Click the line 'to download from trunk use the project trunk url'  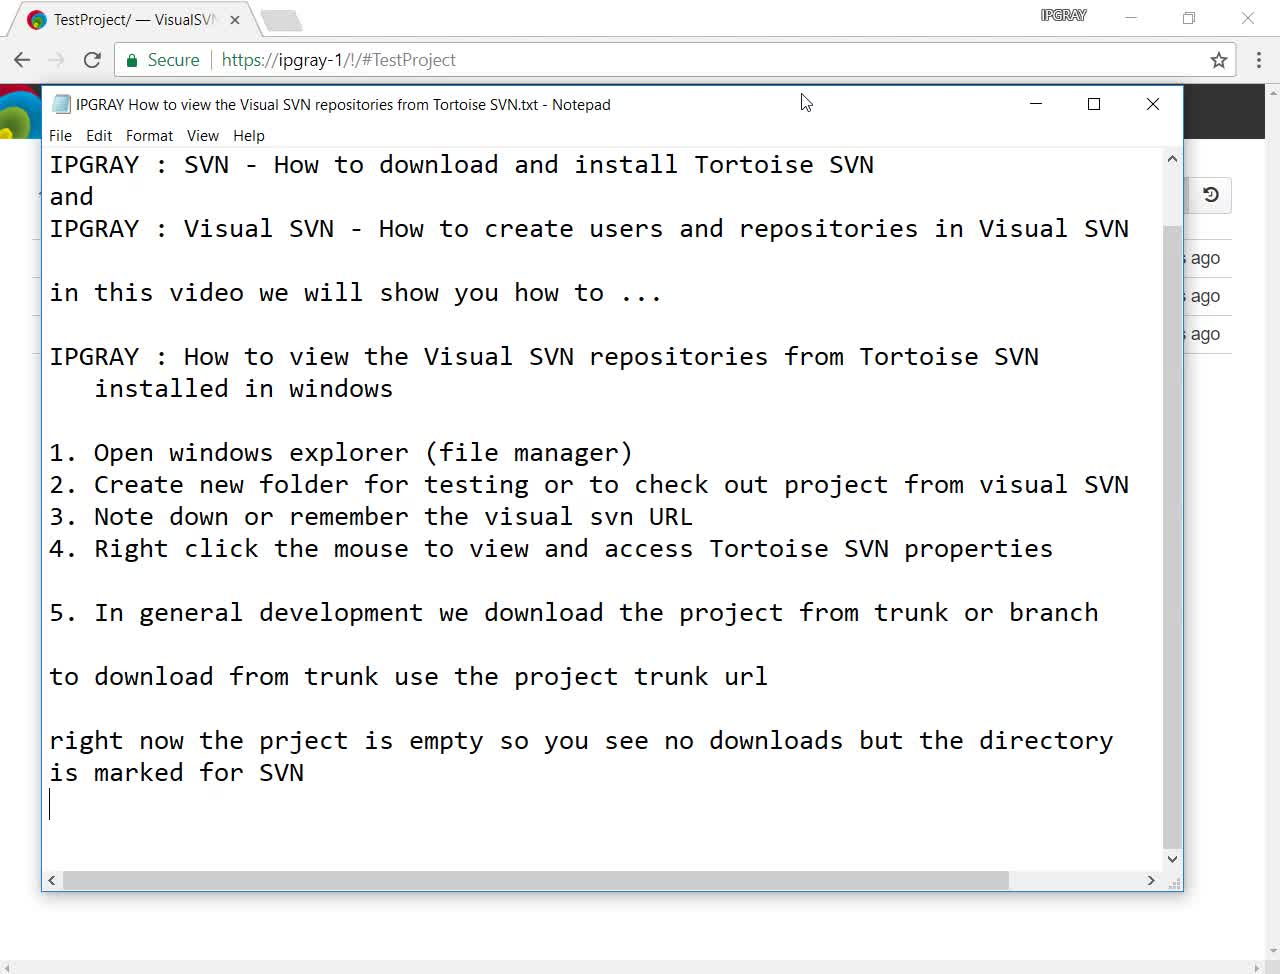click(409, 677)
